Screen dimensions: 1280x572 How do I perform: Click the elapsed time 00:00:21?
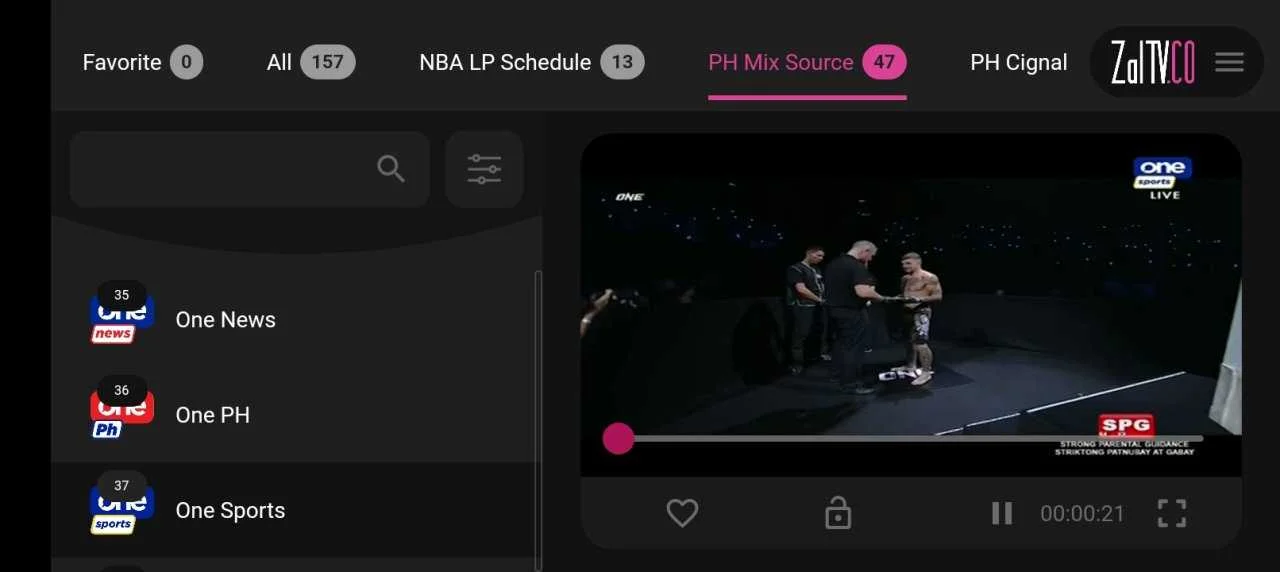click(x=1082, y=514)
